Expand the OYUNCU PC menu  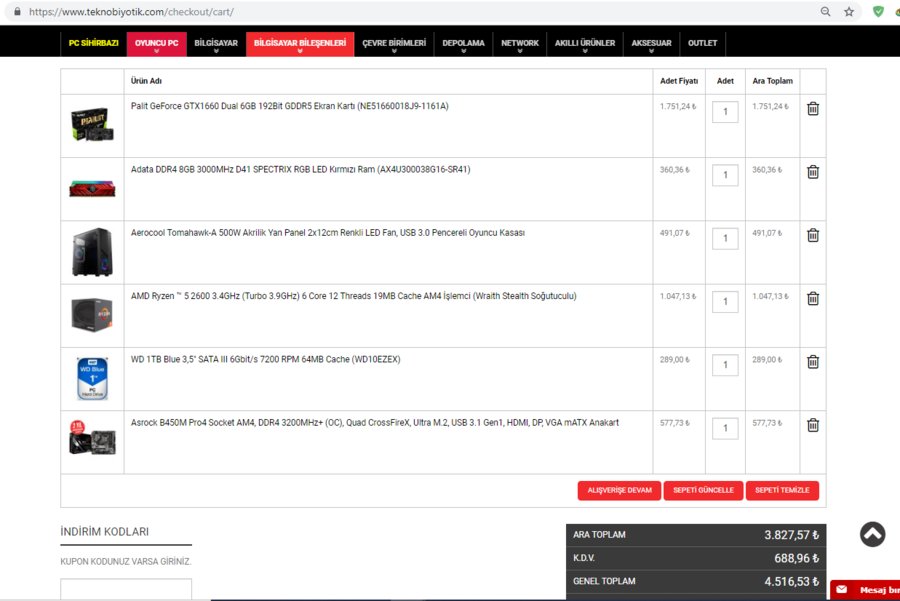coord(156,44)
